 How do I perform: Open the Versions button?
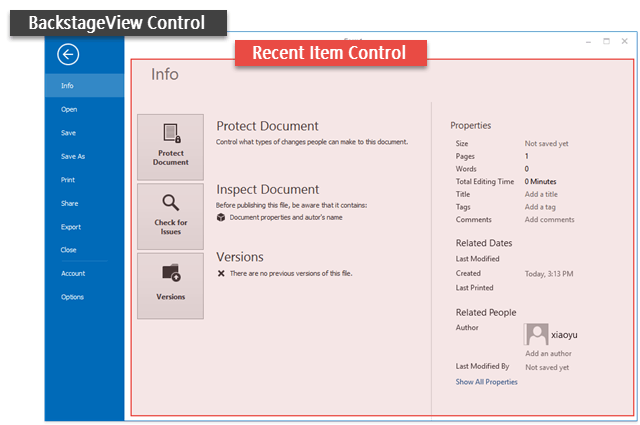[170, 285]
